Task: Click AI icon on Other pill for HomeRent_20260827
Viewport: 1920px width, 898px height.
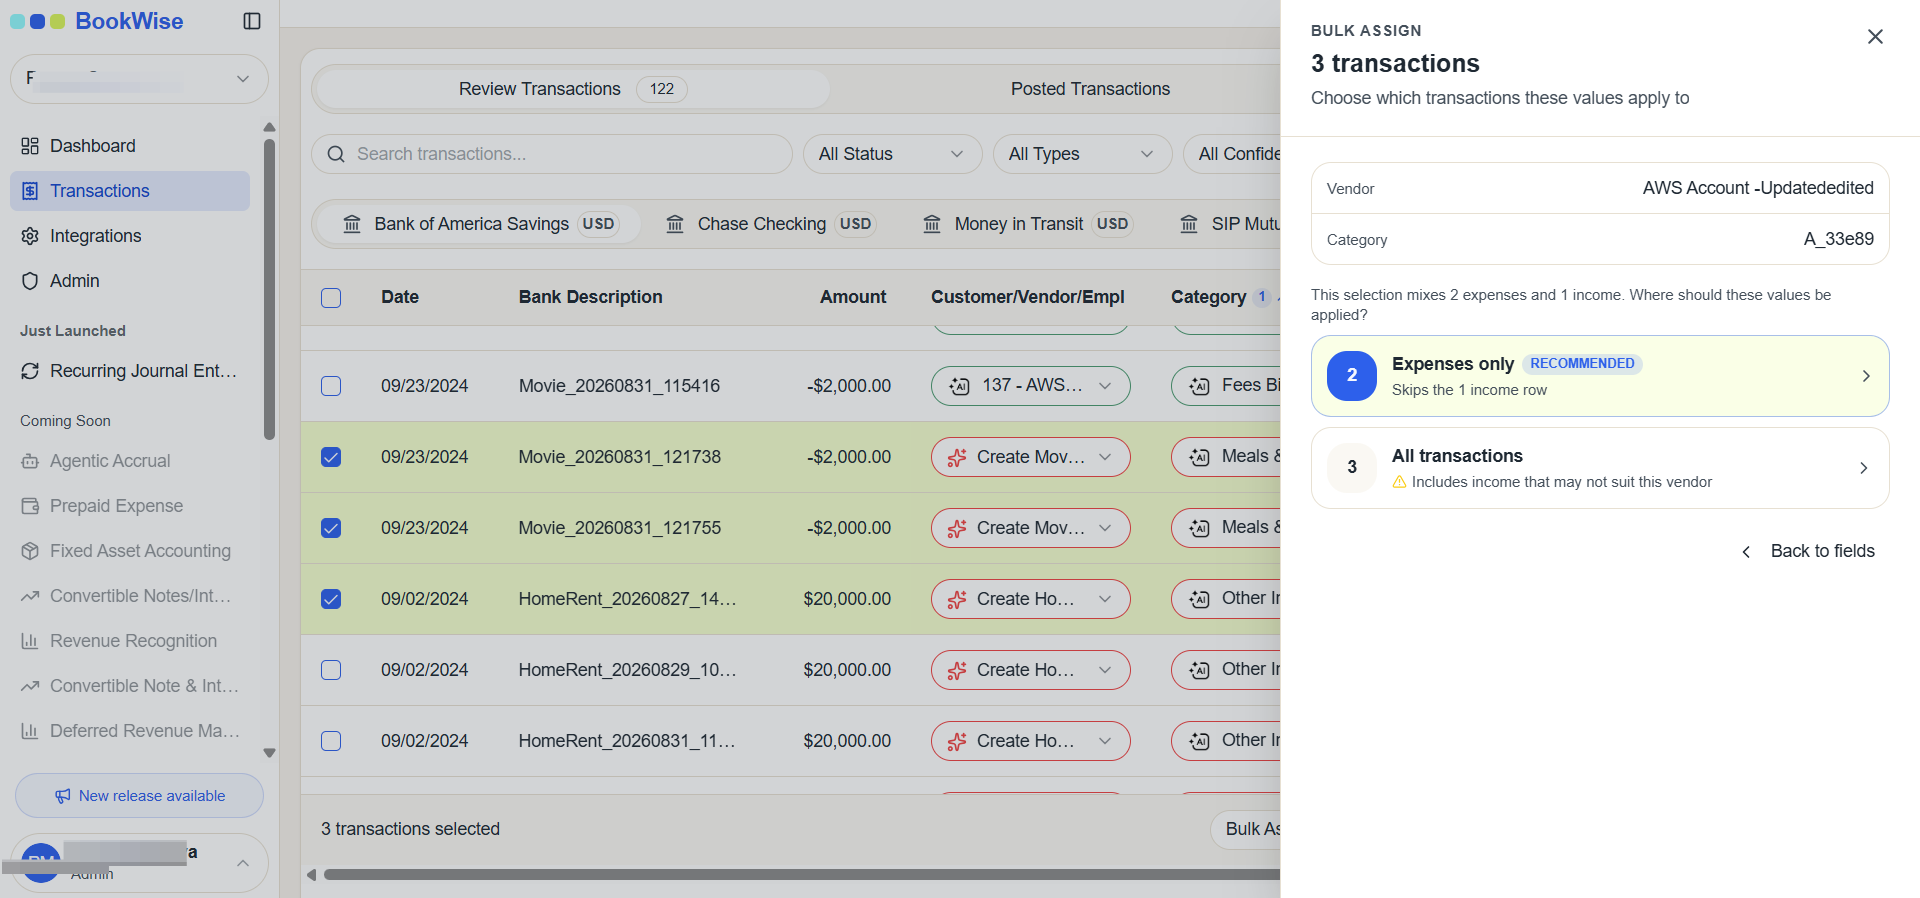Action: point(1199,599)
